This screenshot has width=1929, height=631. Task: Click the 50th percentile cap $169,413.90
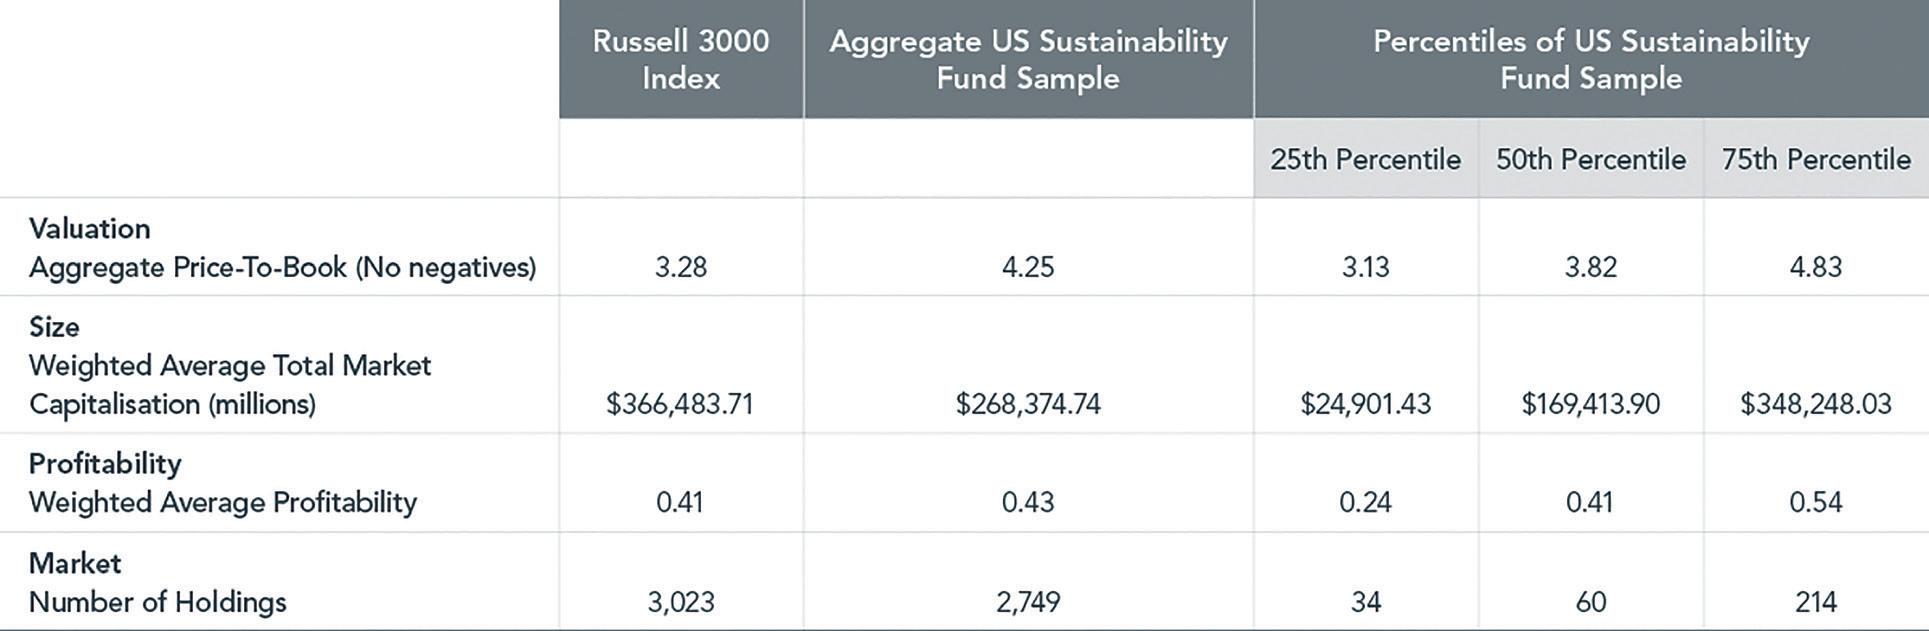pos(1590,404)
